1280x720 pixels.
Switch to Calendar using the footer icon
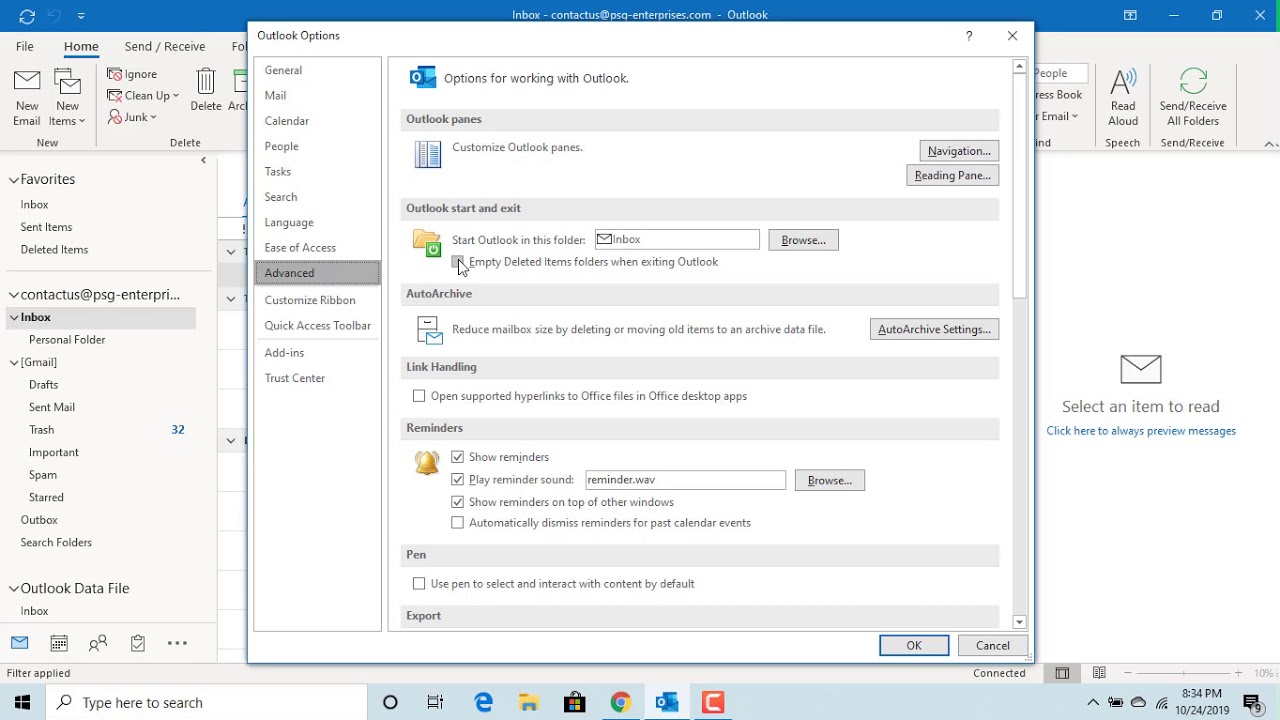point(59,643)
